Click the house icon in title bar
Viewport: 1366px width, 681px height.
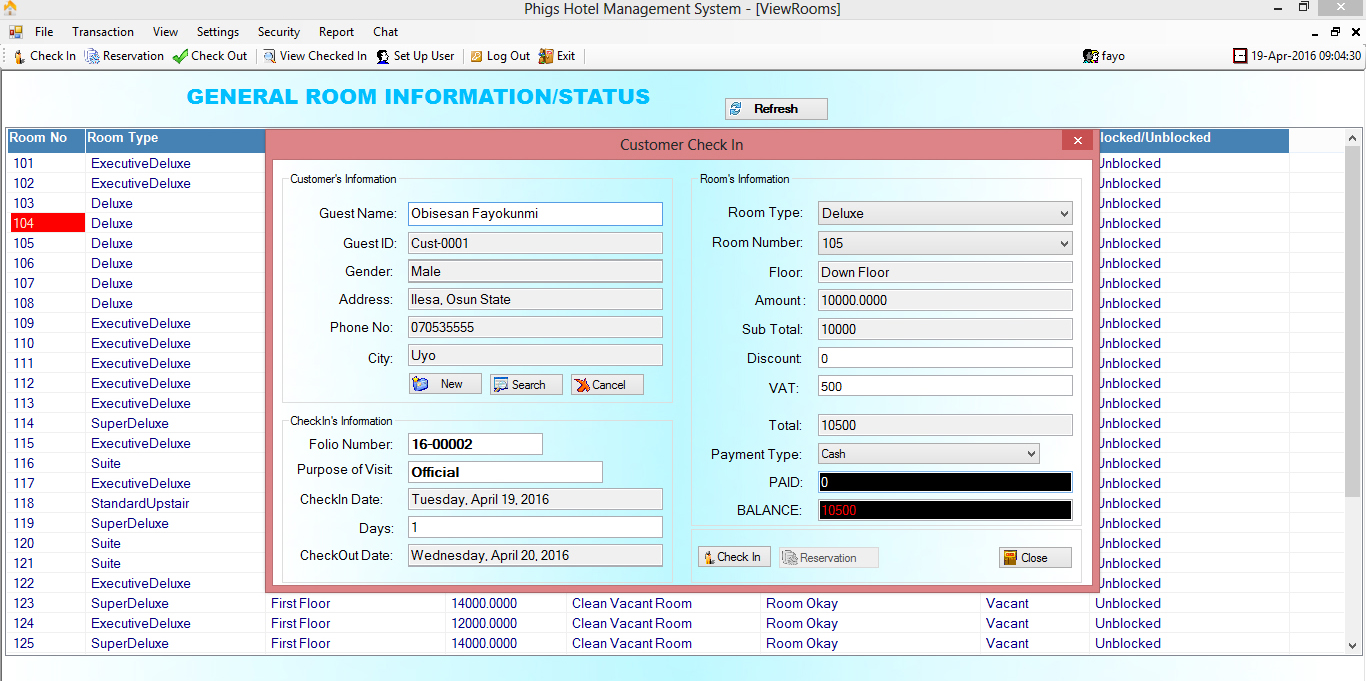point(10,8)
